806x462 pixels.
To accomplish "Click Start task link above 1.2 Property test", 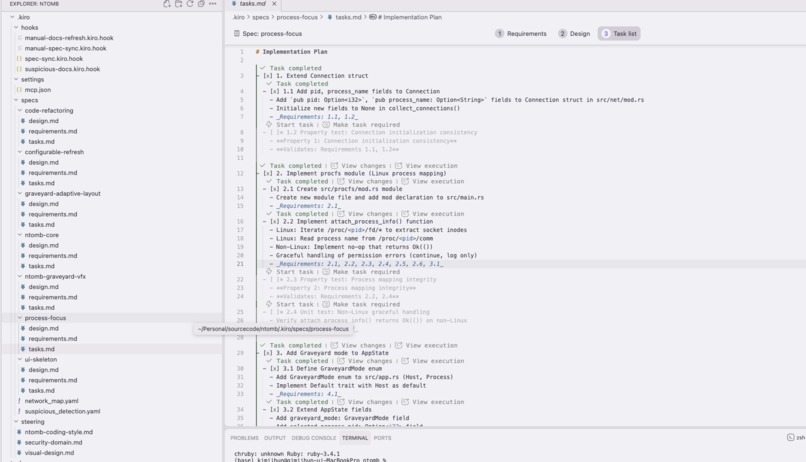I will tap(295, 124).
